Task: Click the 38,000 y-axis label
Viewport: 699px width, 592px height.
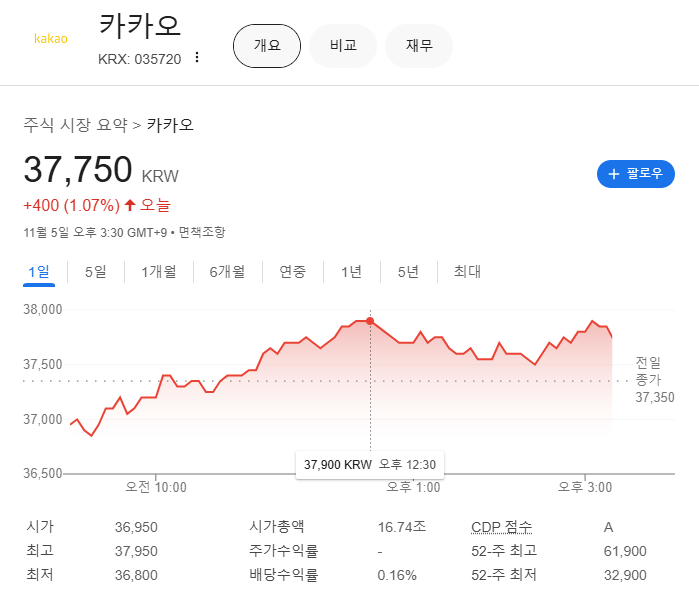Action: pyautogui.click(x=43, y=309)
